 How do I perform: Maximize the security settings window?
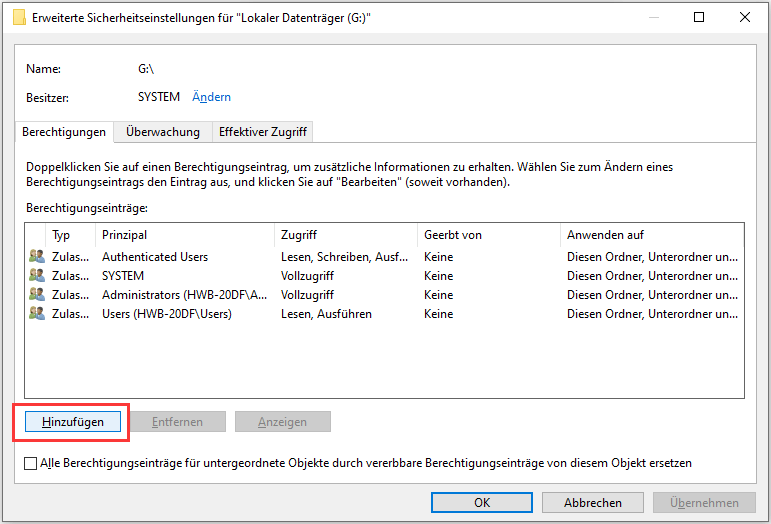[699, 17]
